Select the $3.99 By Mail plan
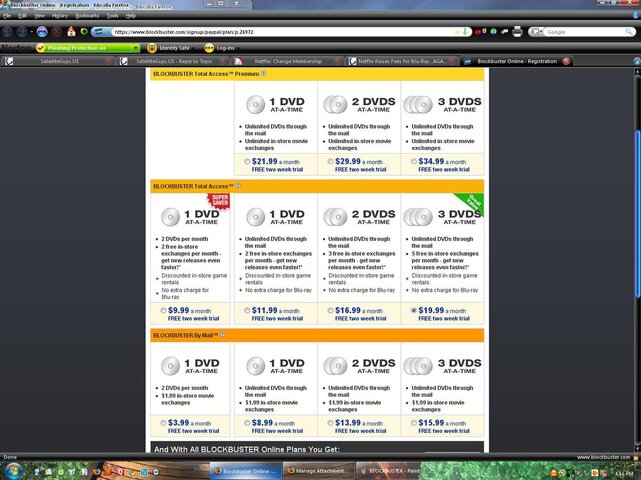Viewport: 641px width, 480px height. coord(163,423)
